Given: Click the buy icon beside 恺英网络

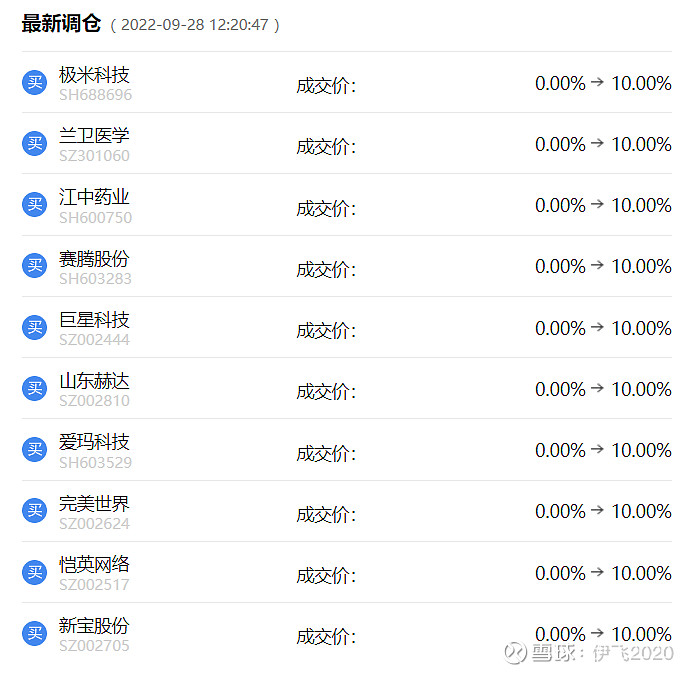Looking at the screenshot, I should click(35, 573).
